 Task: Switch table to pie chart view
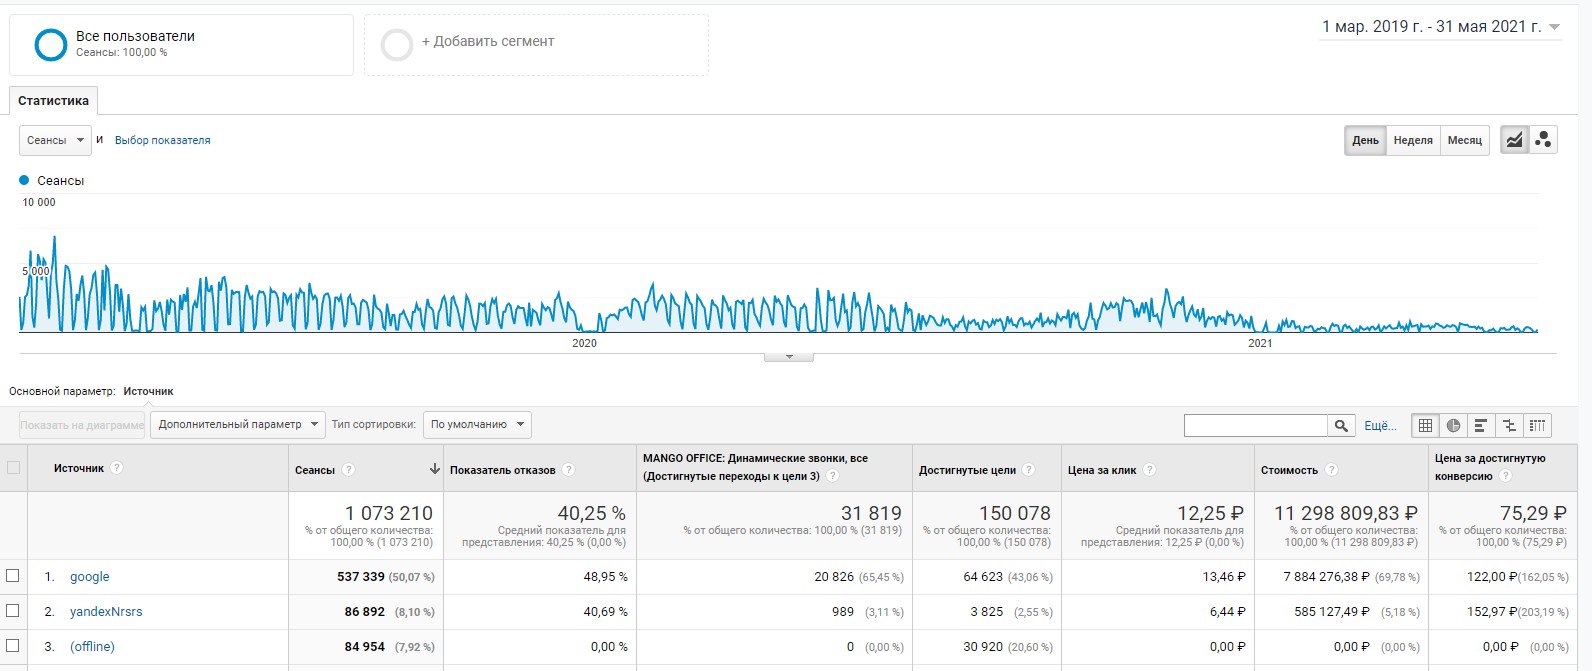pos(1453,425)
